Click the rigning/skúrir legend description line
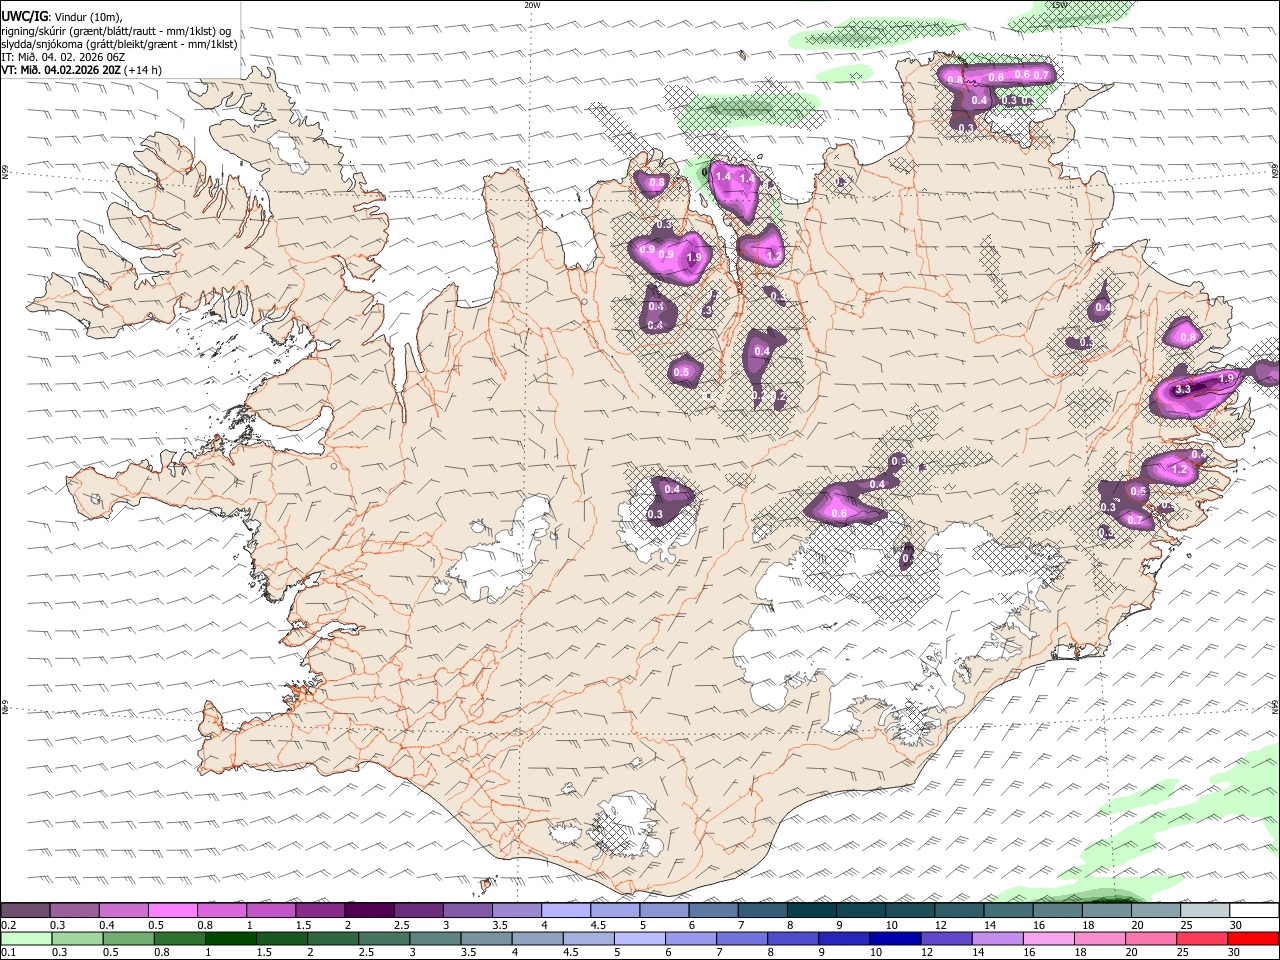 (x=116, y=31)
